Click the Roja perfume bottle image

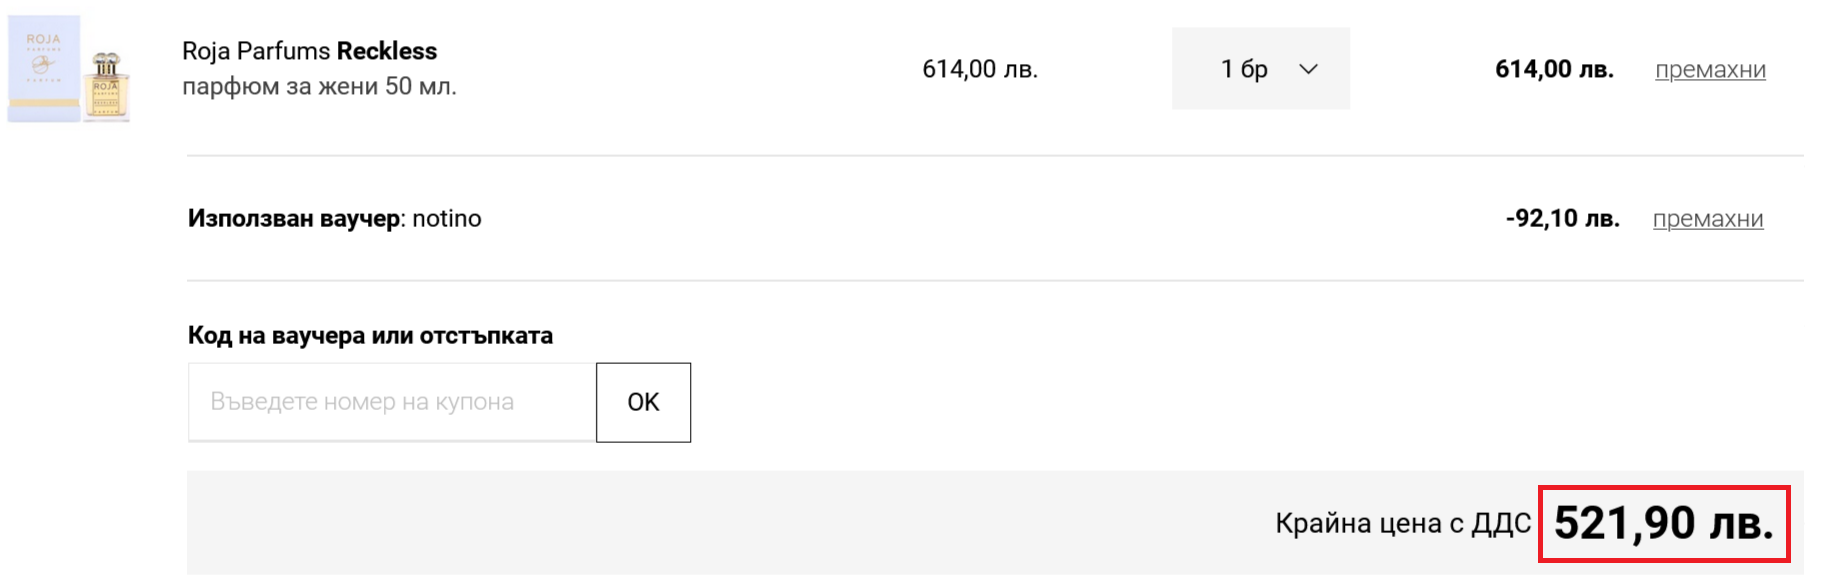click(106, 87)
